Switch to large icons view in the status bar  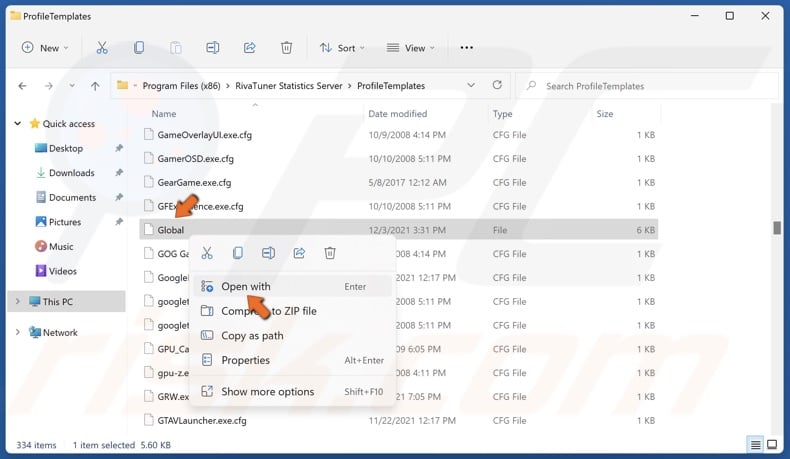coord(772,445)
